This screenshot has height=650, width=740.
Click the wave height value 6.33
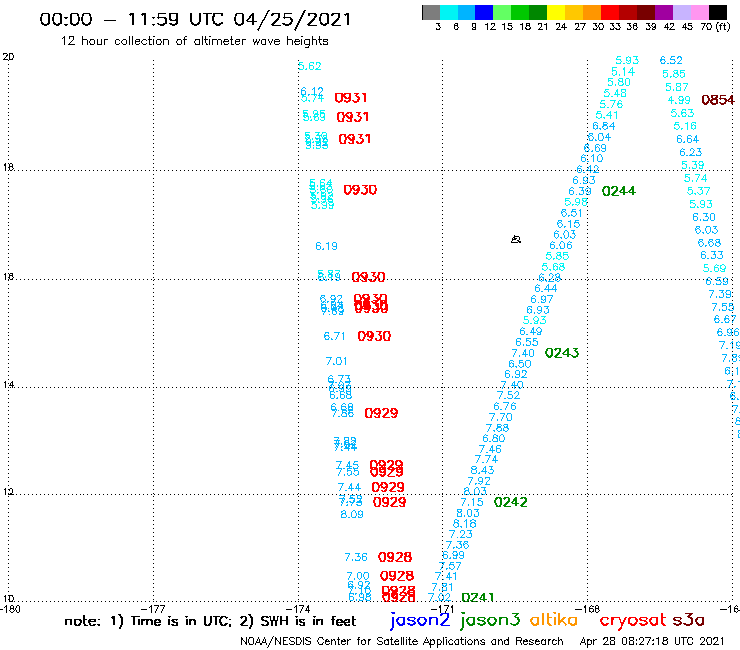pos(712,255)
